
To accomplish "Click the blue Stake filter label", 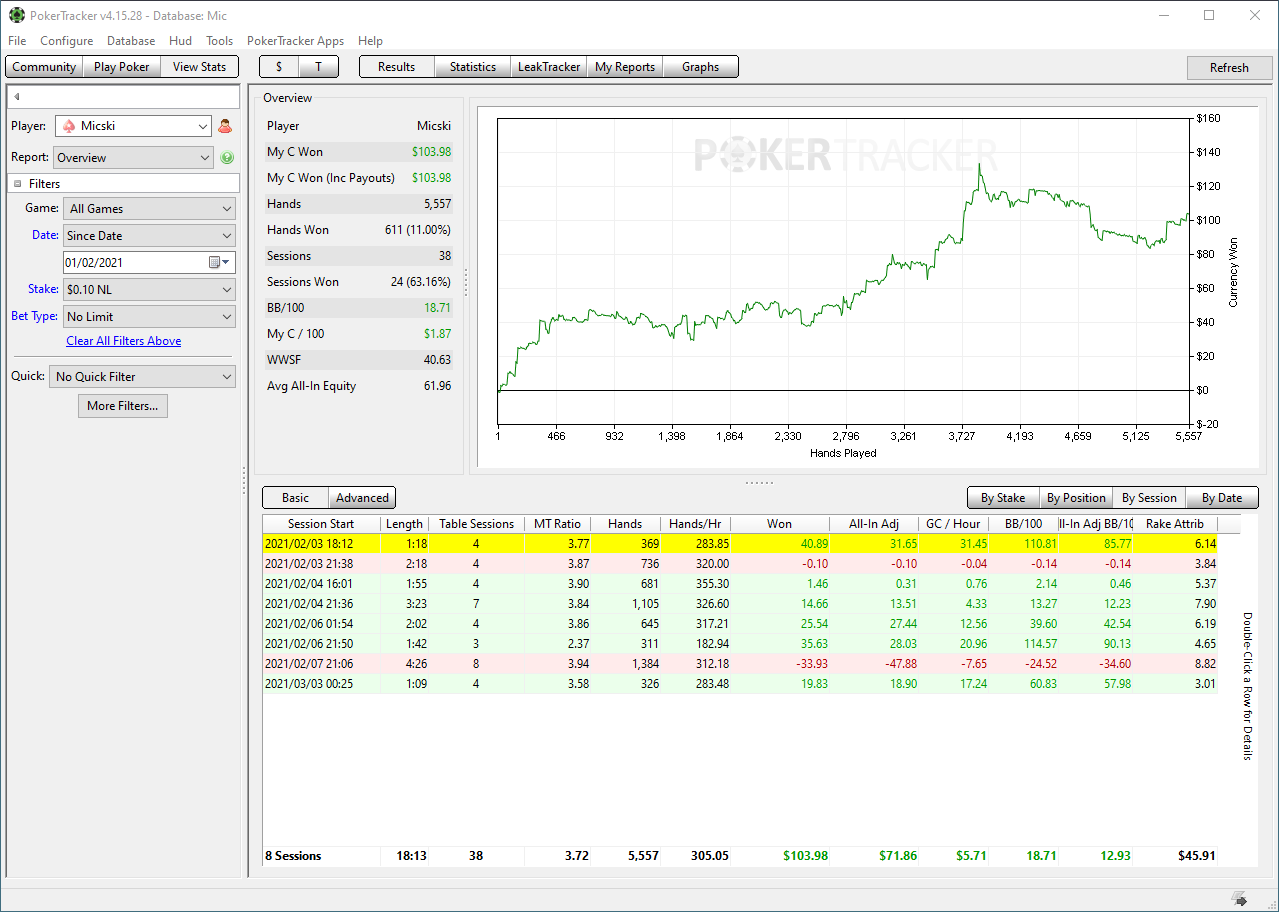I will tap(43, 289).
